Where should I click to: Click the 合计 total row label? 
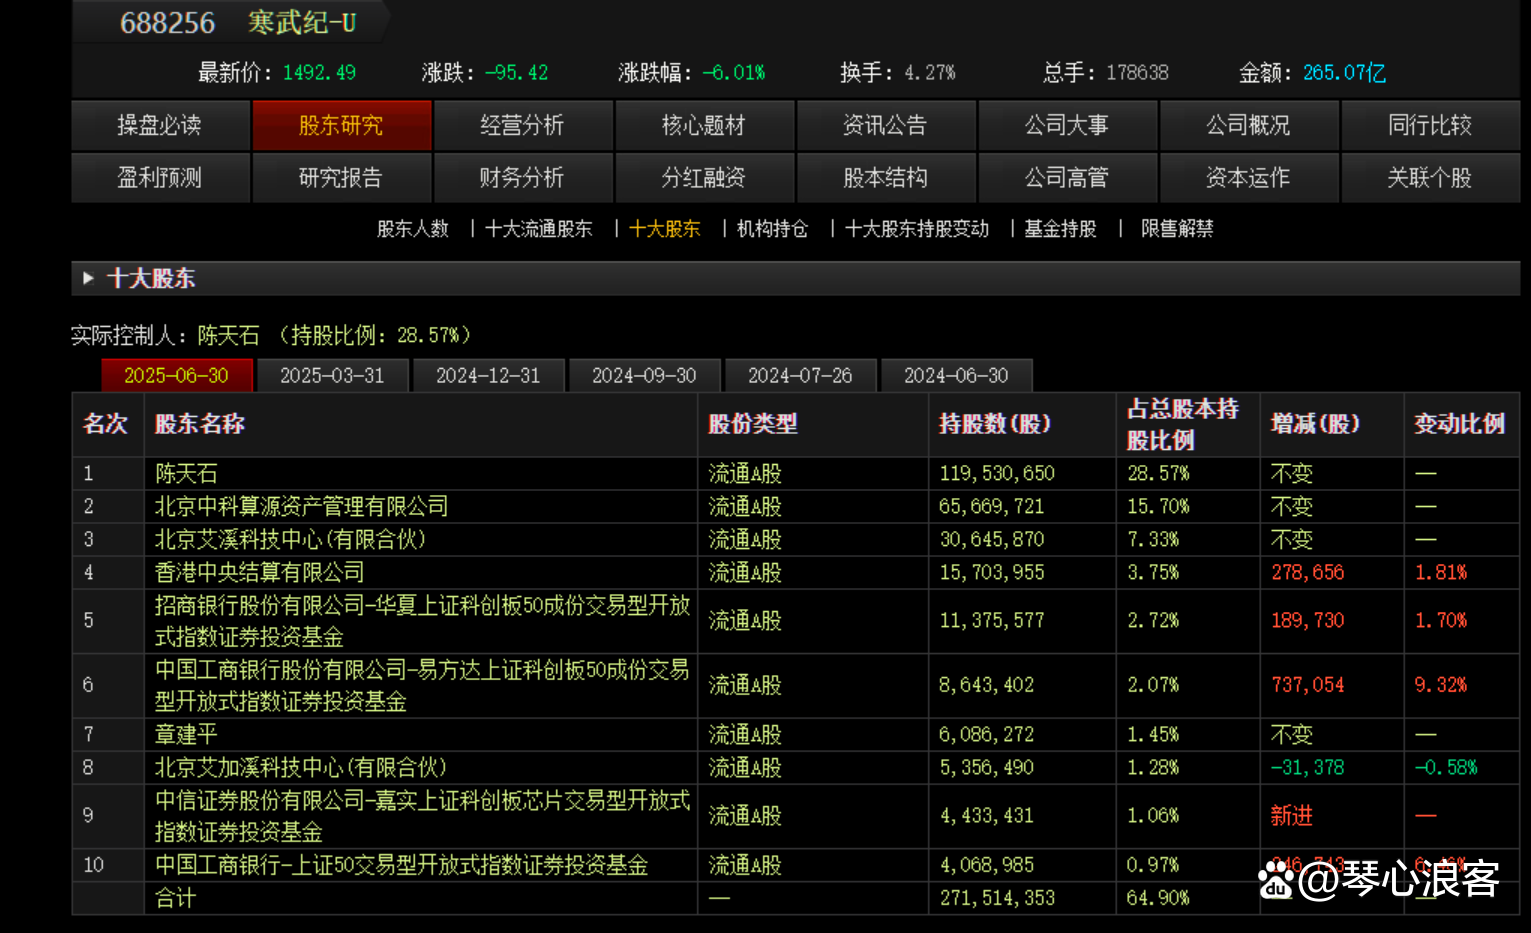175,898
